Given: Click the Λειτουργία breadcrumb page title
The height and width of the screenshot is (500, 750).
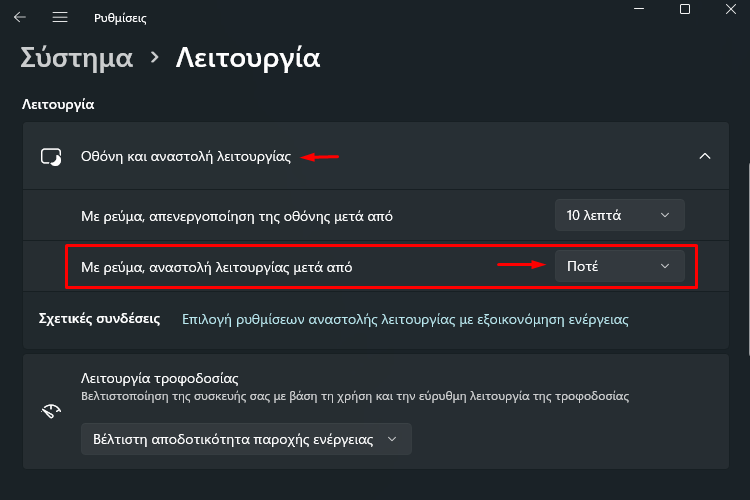Looking at the screenshot, I should click(x=248, y=58).
